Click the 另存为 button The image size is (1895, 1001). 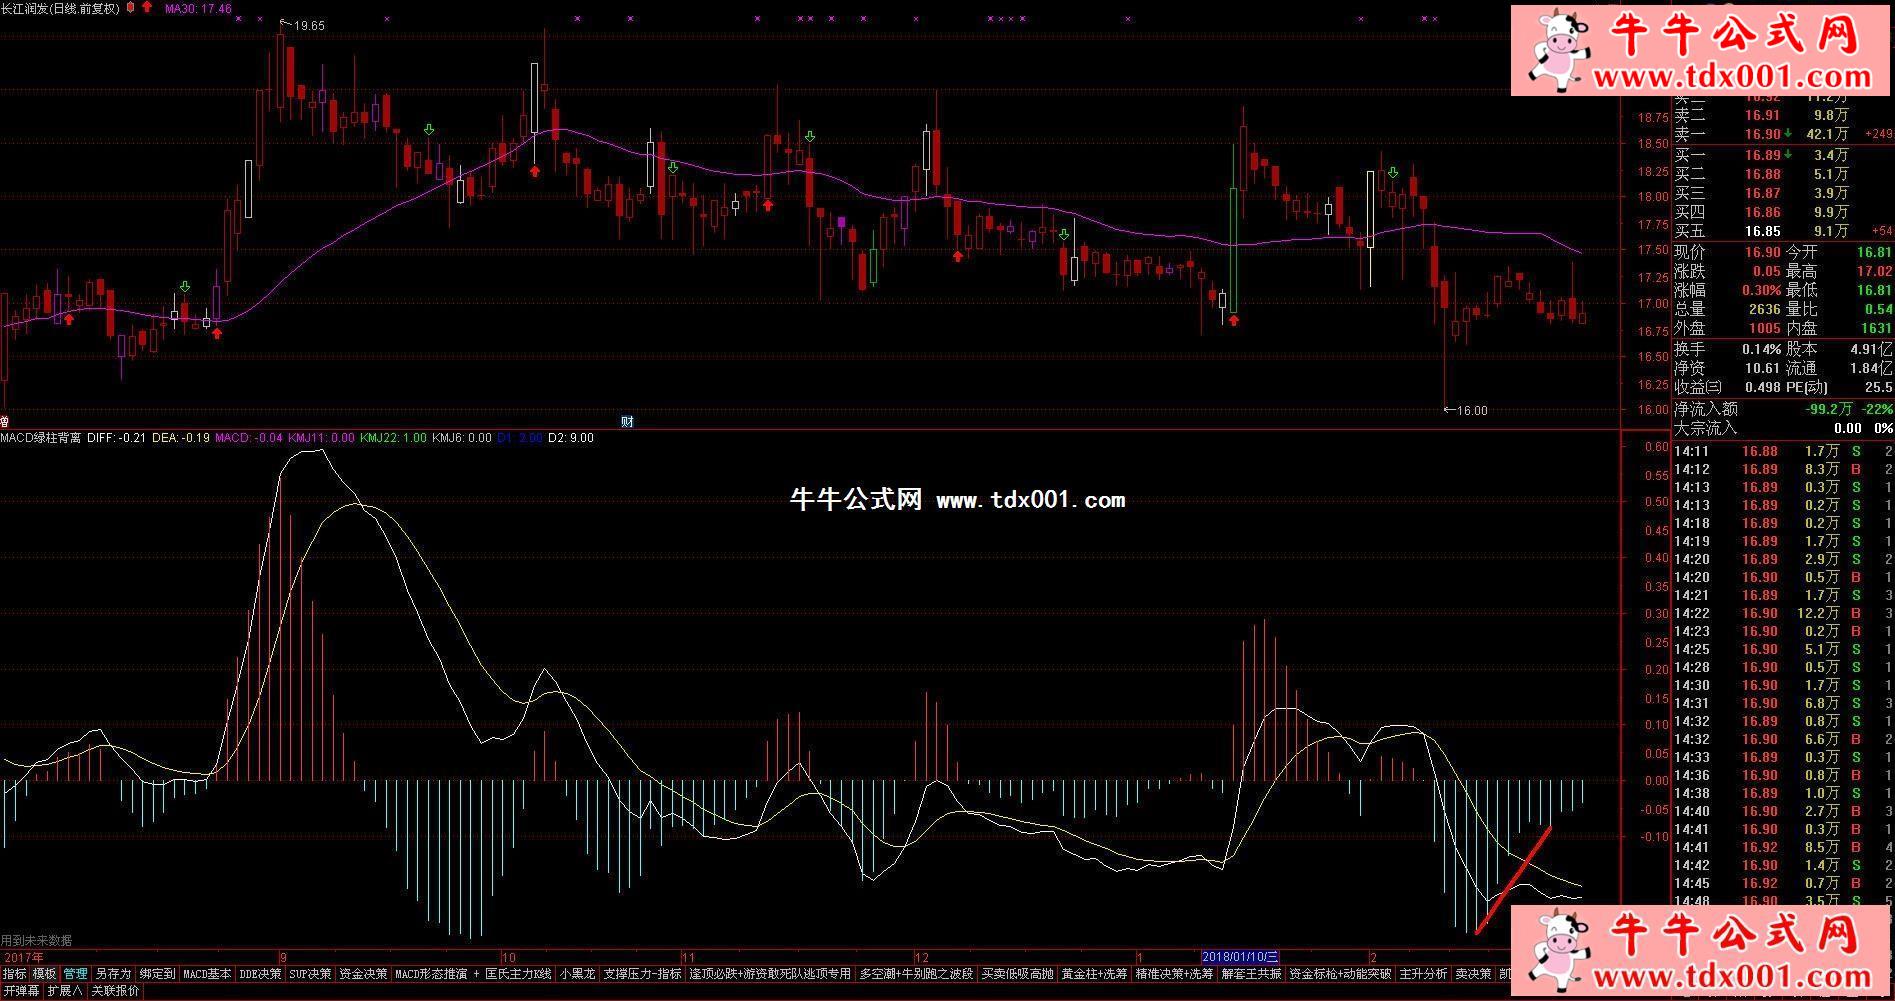pyautogui.click(x=113, y=974)
